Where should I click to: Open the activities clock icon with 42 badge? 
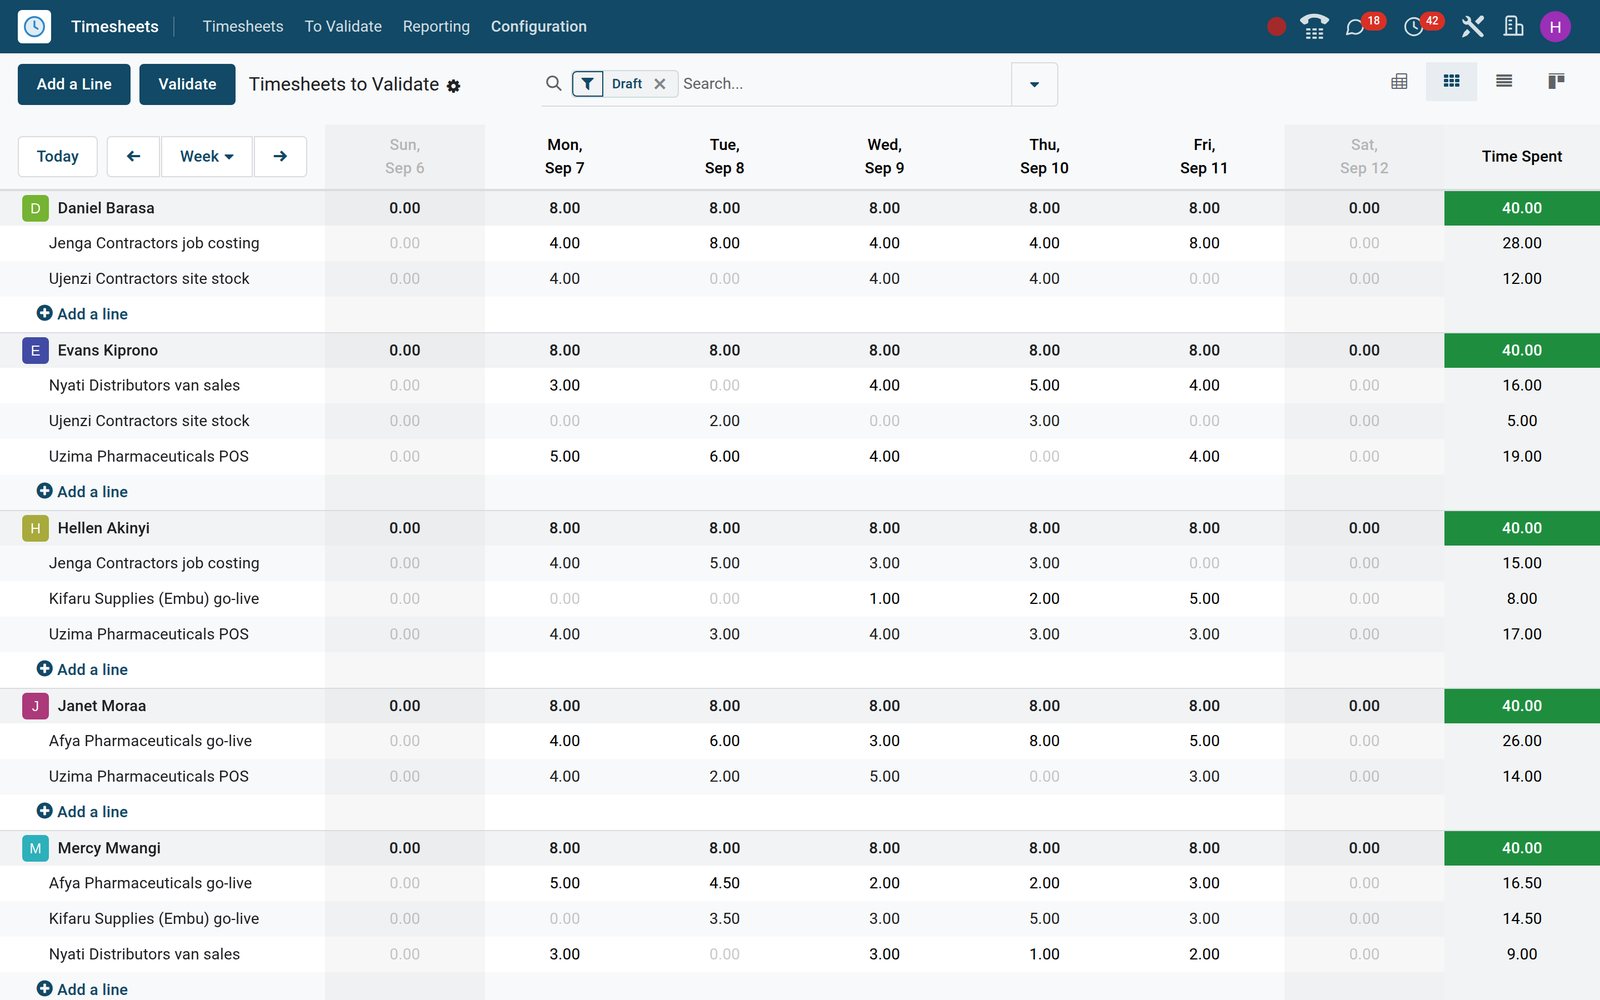coord(1413,27)
